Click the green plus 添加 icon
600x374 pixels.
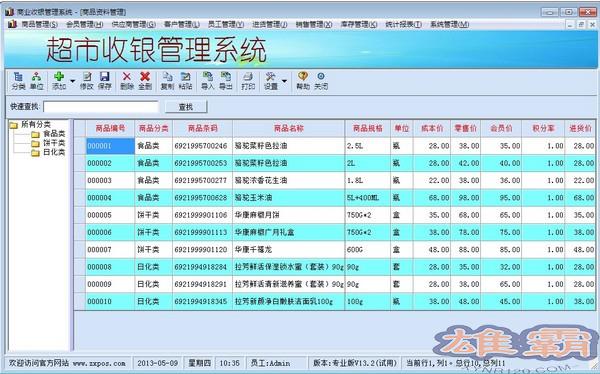[59, 77]
